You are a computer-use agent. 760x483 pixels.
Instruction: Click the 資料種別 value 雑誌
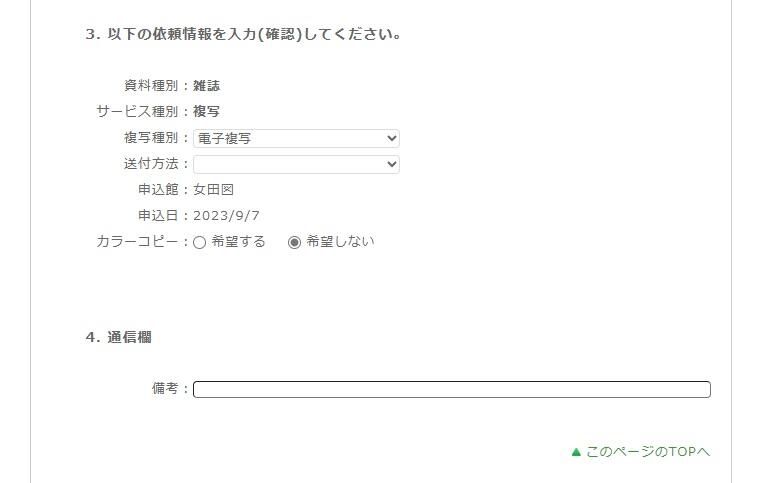point(206,86)
